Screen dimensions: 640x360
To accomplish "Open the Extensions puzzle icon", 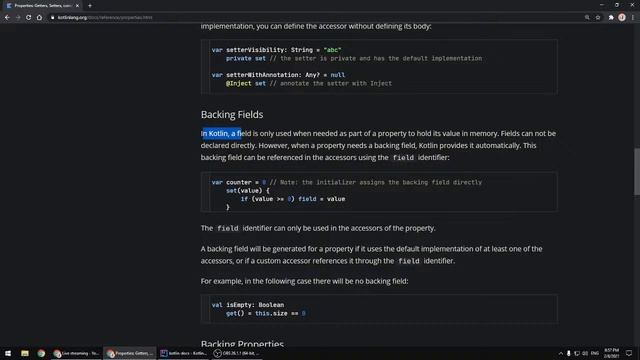I will 611,18.
